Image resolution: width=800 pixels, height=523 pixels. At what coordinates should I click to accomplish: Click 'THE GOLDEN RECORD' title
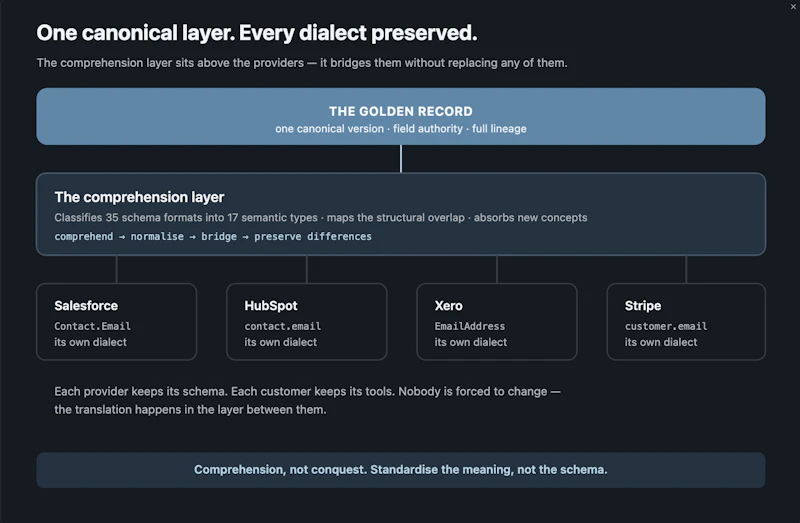[401, 111]
